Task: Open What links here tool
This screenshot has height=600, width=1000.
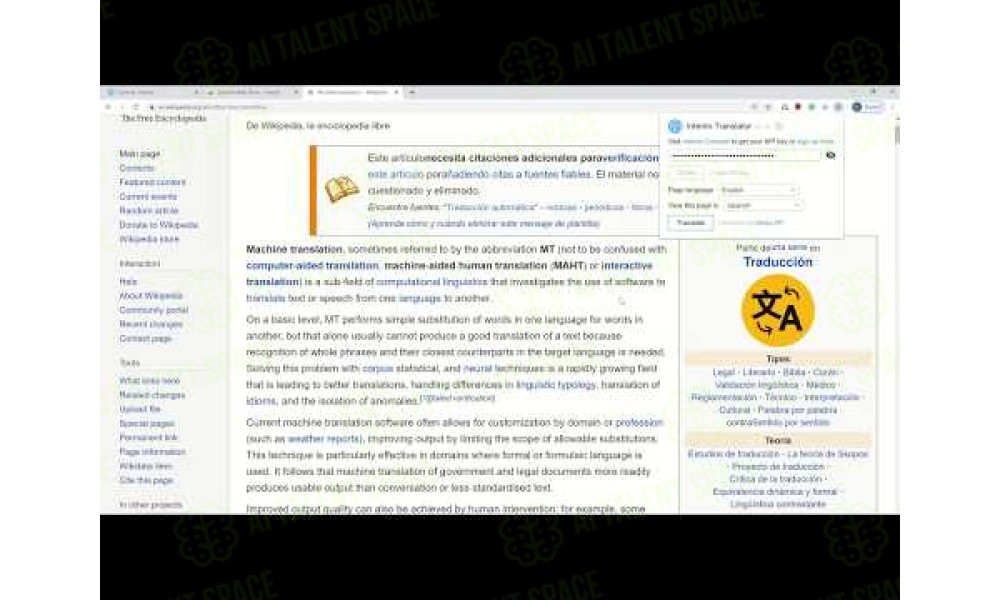Action: pyautogui.click(x=150, y=381)
